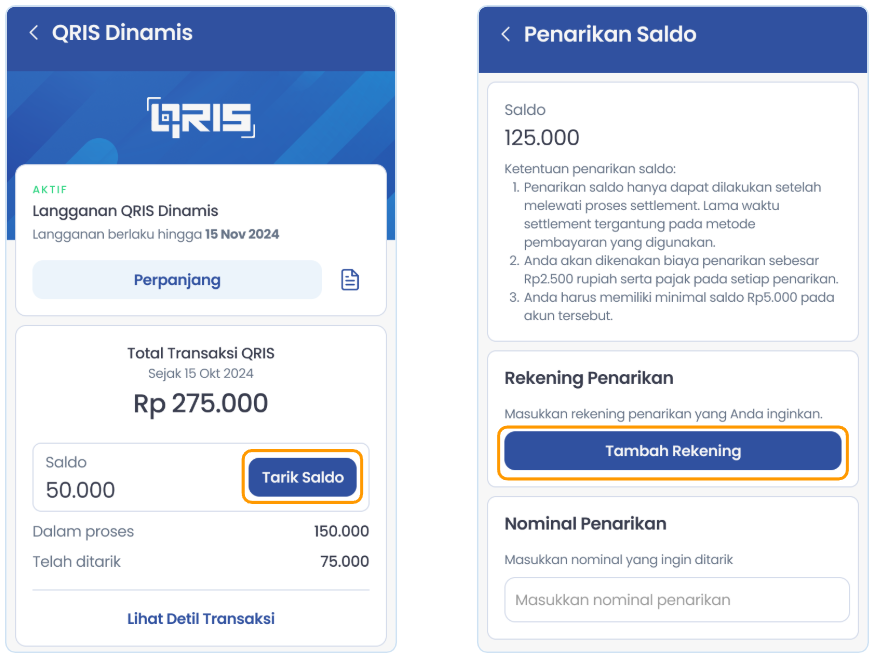Open the Lihat Detil Transaksi link

coord(201,618)
